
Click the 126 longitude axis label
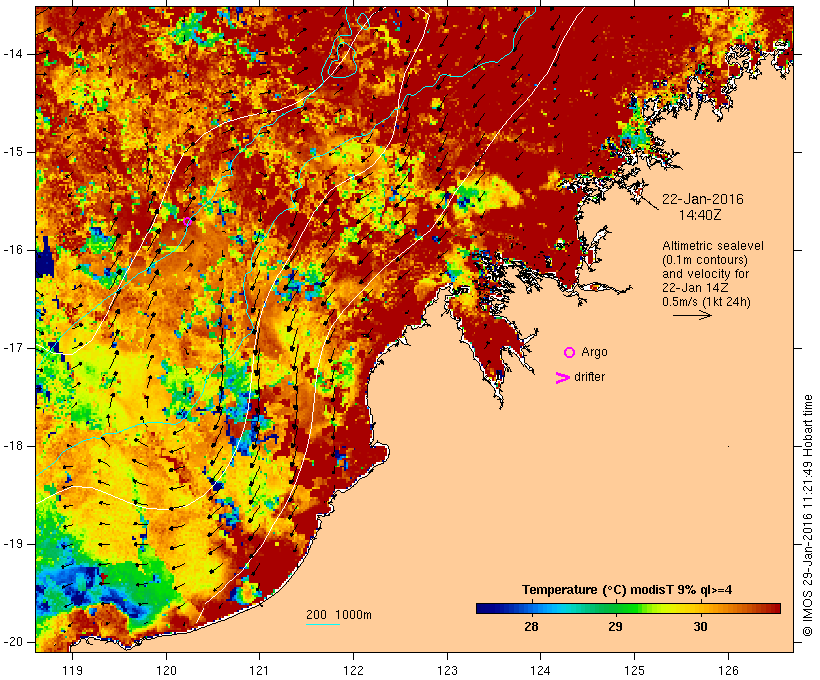pos(728,670)
